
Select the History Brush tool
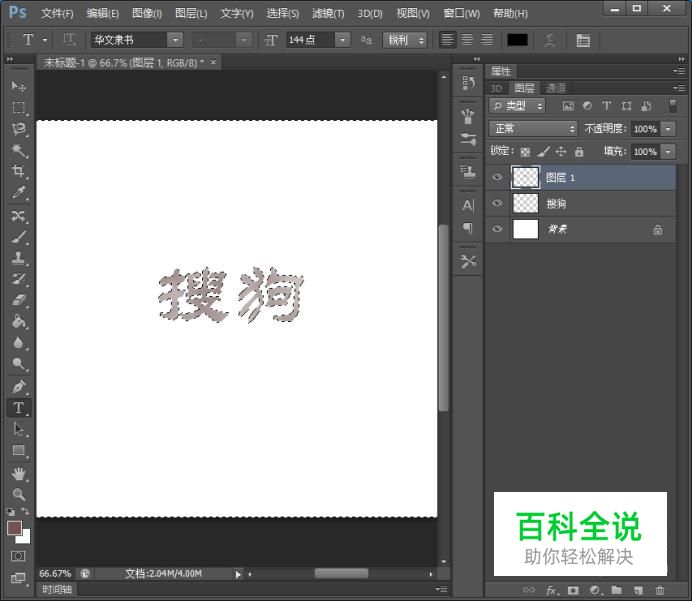click(x=18, y=279)
